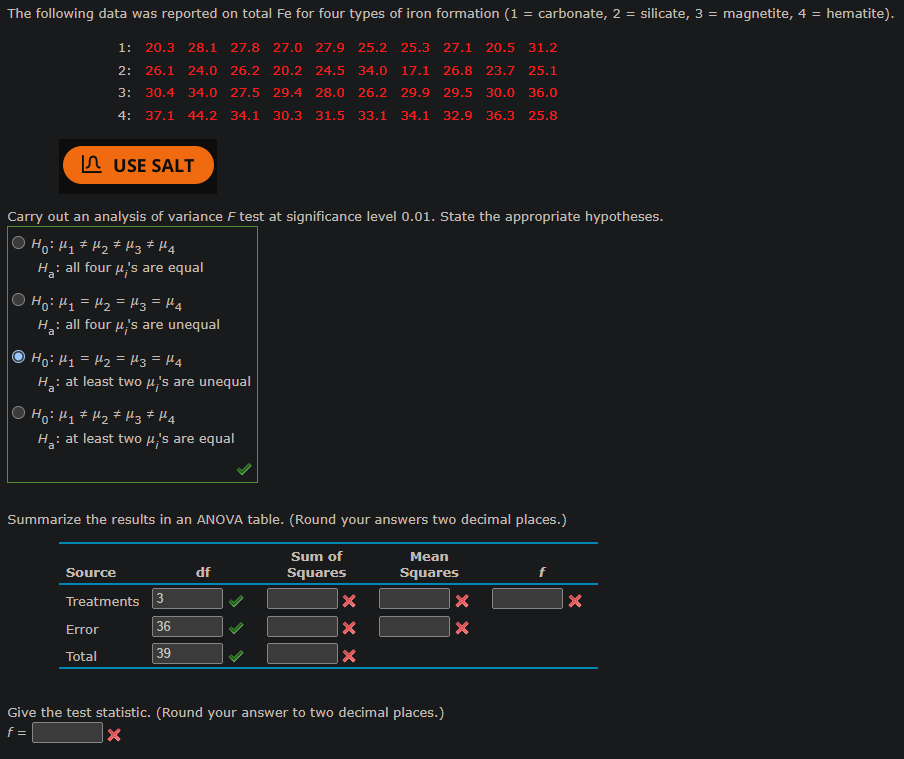
Task: Select Ha at least two unequal option
Action: tap(18, 357)
